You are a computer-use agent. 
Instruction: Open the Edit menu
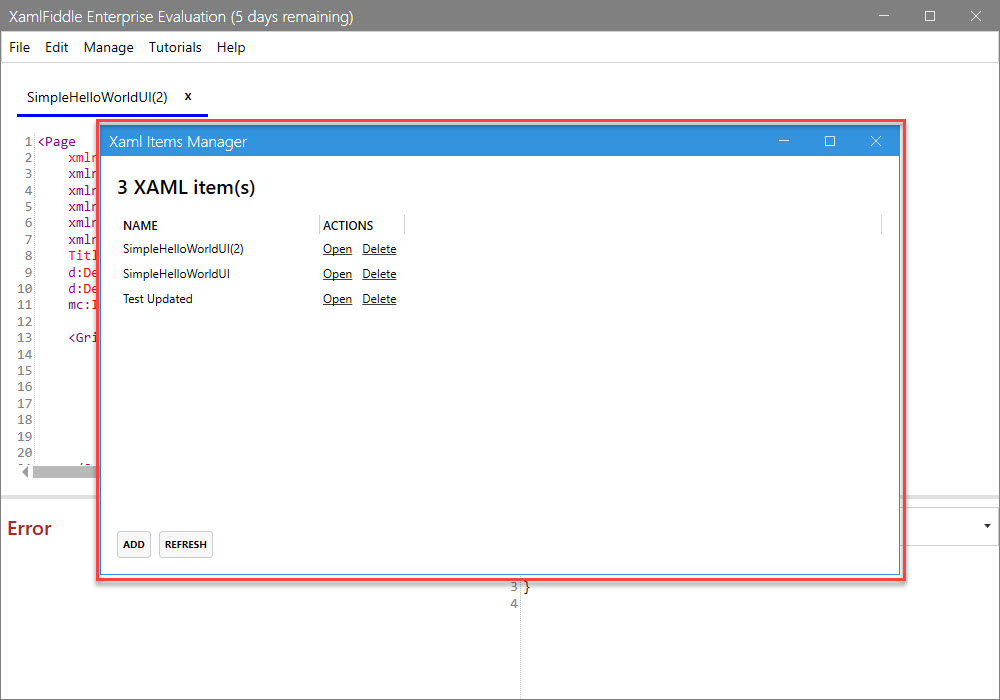pyautogui.click(x=56, y=47)
